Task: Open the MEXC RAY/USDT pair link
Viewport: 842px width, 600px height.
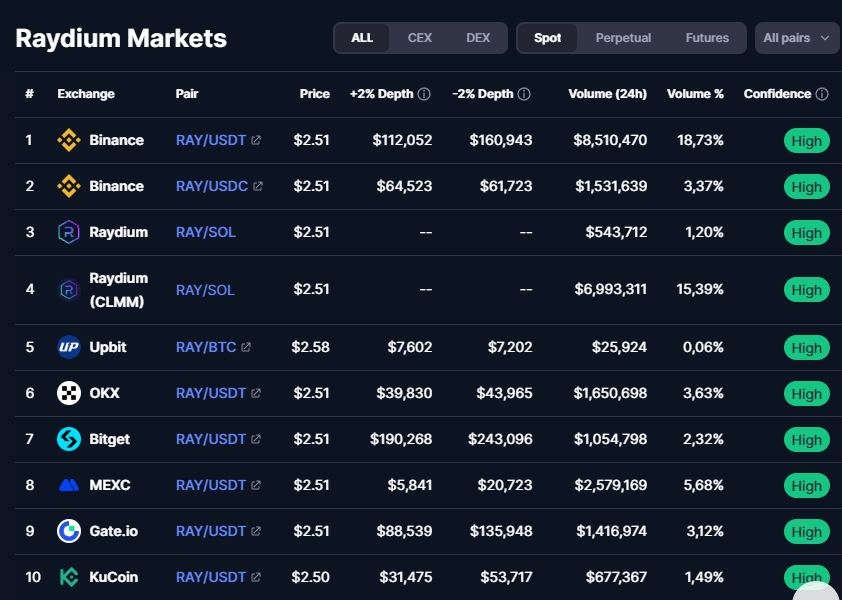Action: point(211,486)
